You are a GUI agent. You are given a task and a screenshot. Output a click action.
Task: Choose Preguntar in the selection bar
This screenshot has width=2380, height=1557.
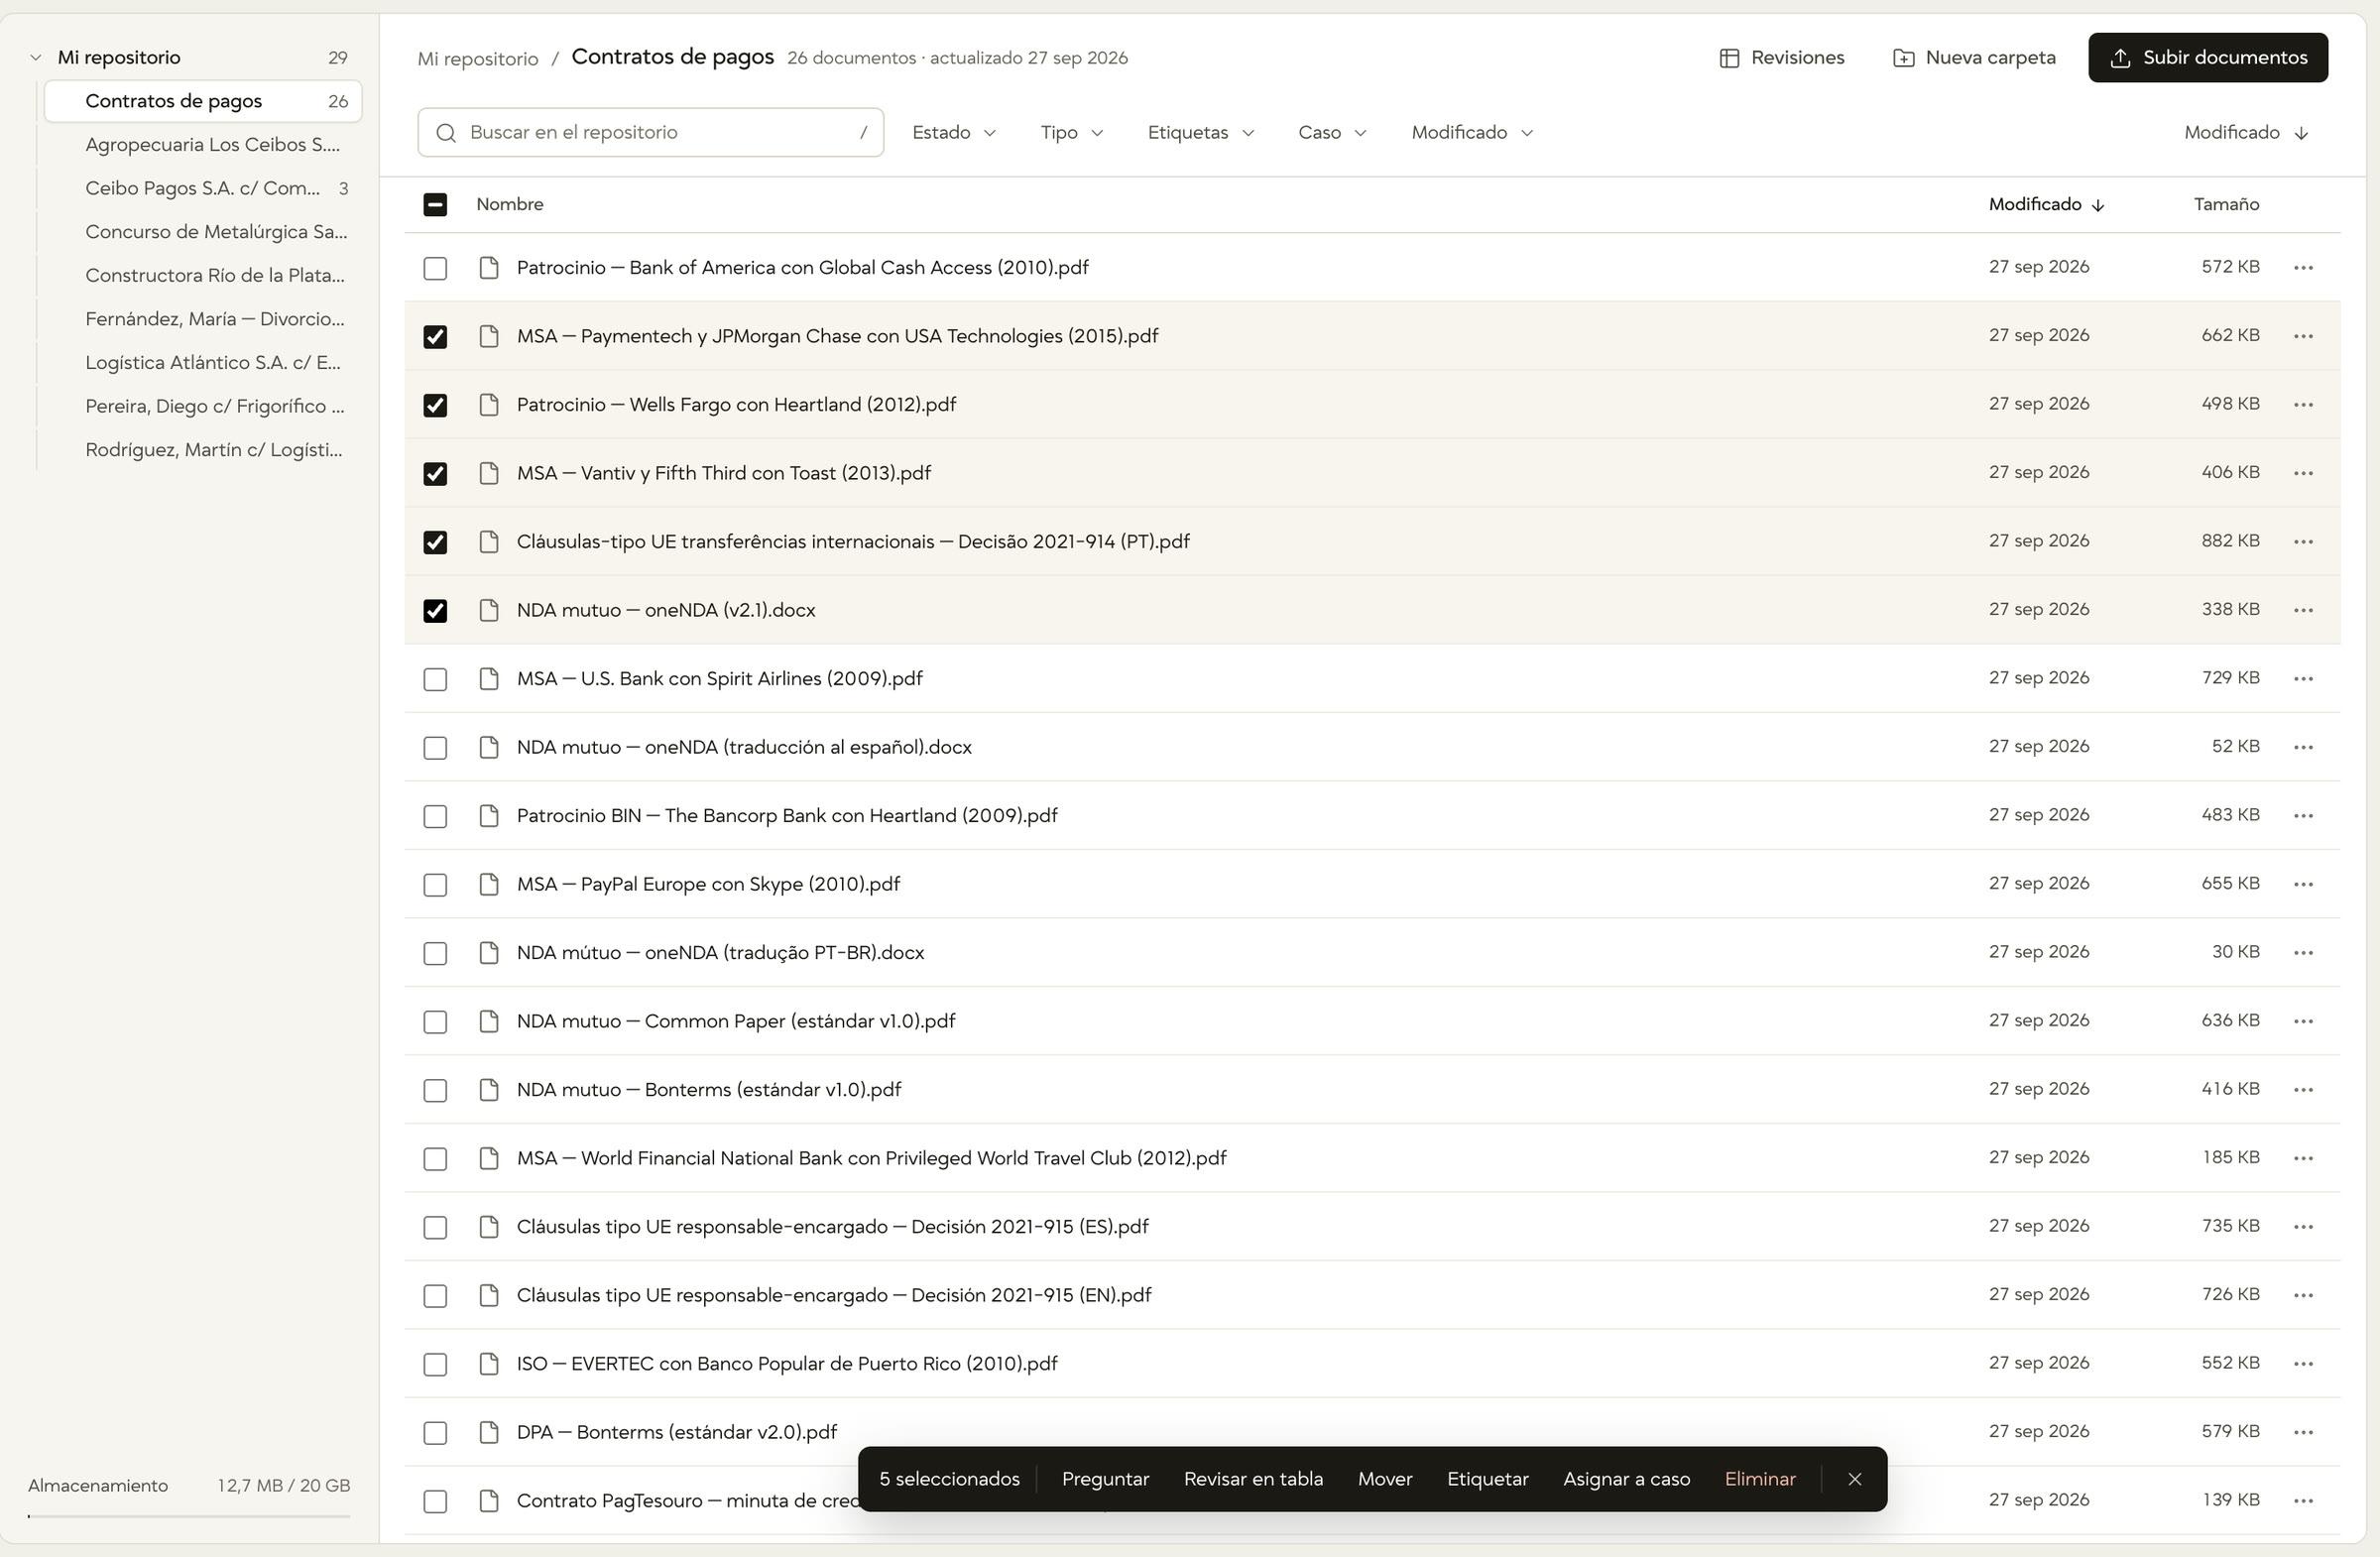1105,1479
